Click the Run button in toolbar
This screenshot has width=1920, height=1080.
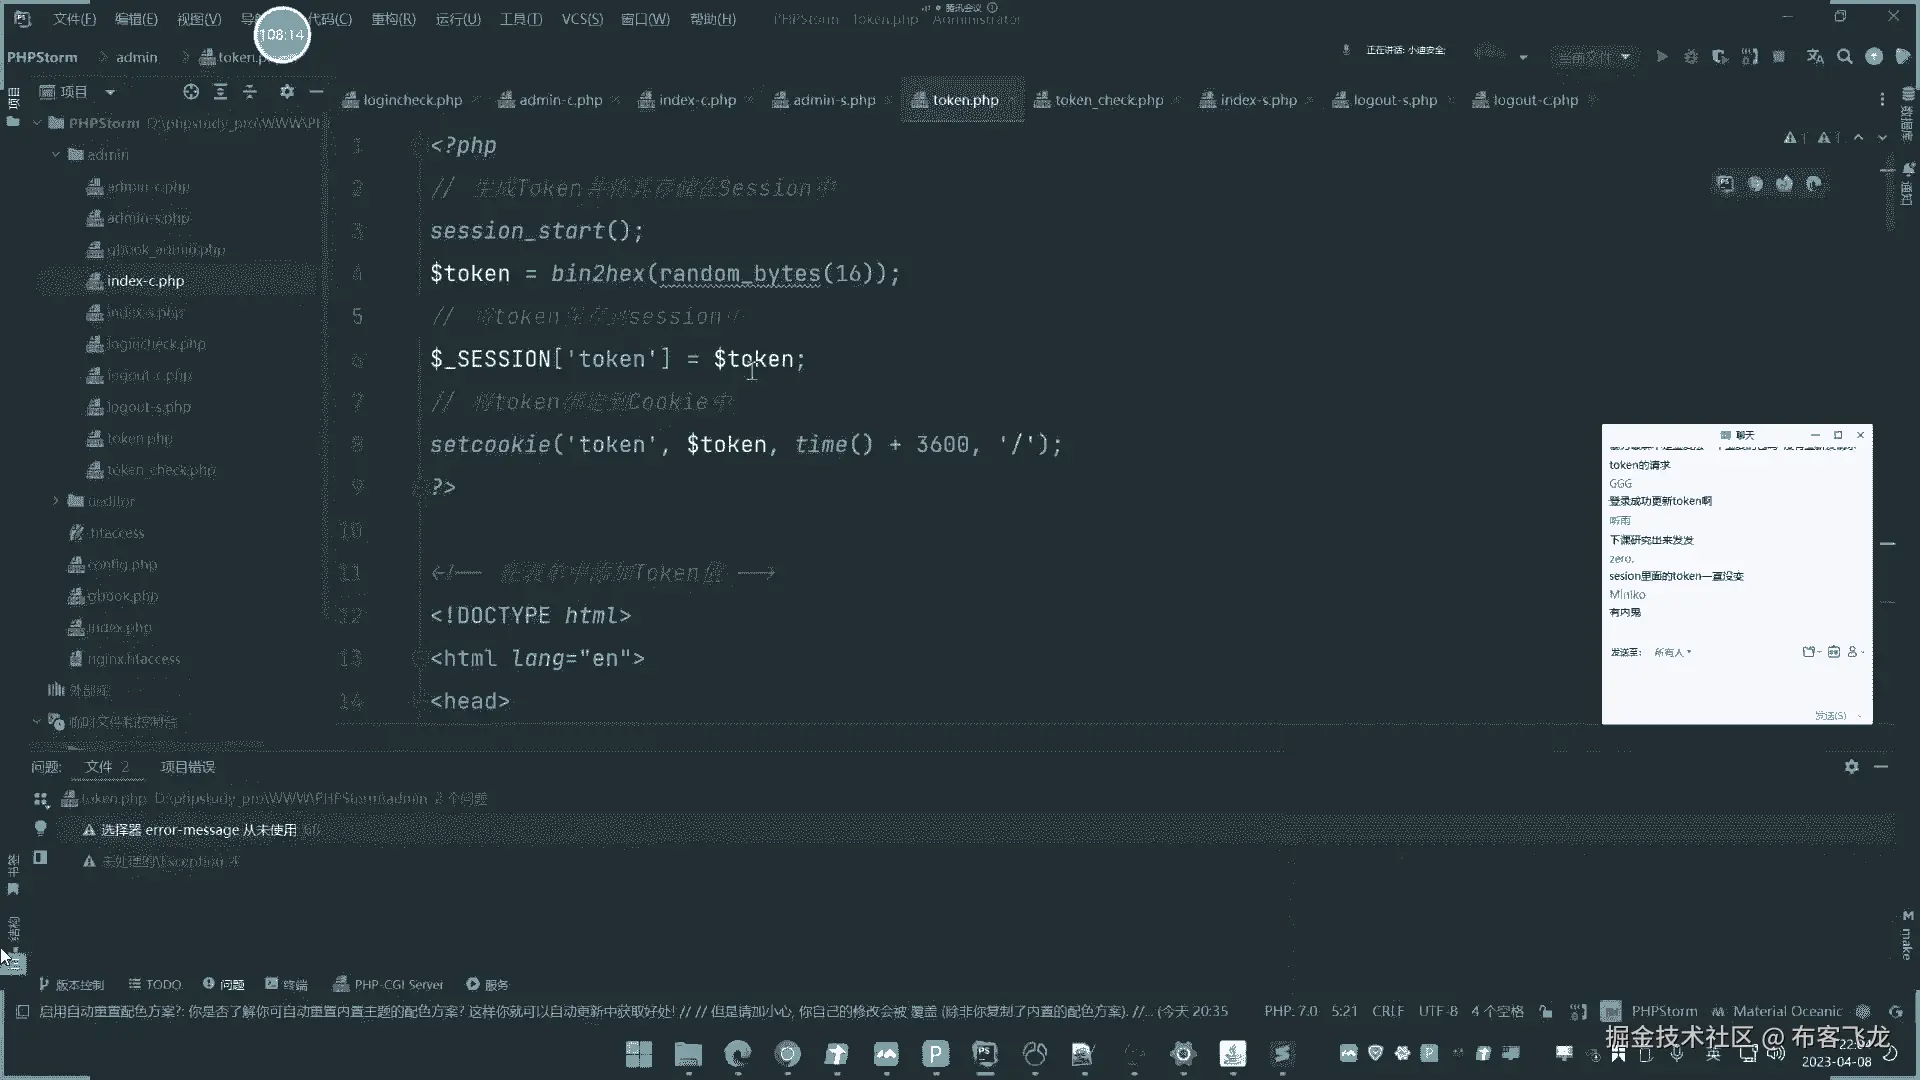coord(1661,57)
